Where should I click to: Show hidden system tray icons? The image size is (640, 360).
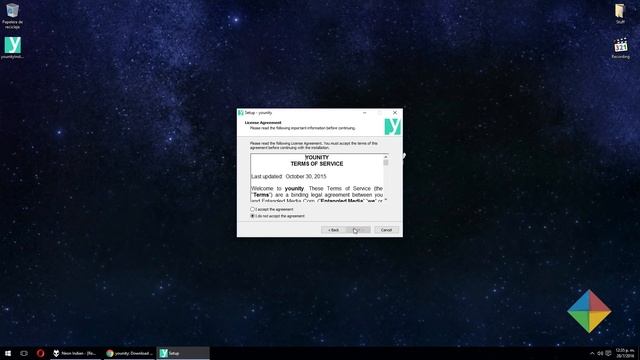[592, 353]
